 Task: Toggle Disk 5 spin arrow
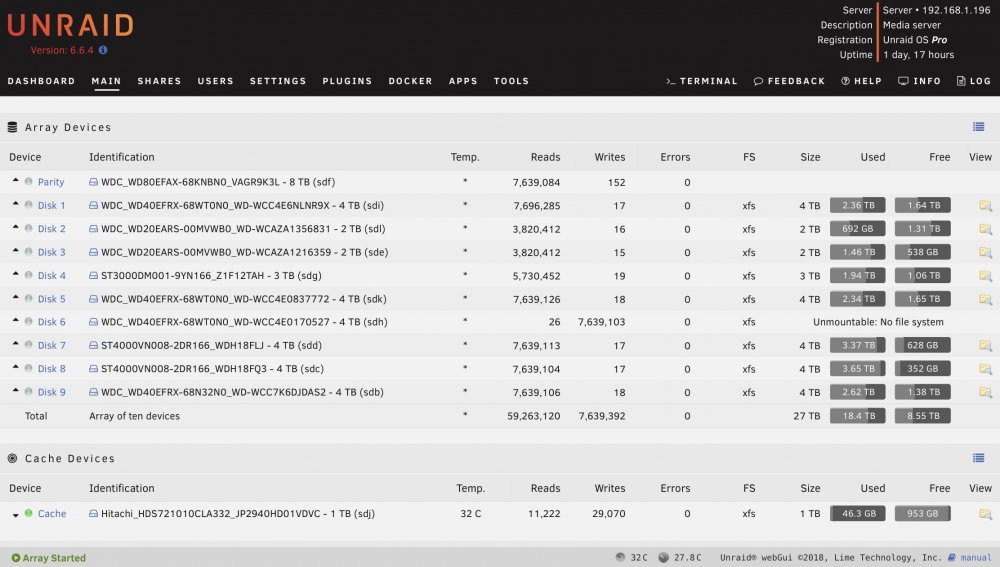click(x=15, y=297)
